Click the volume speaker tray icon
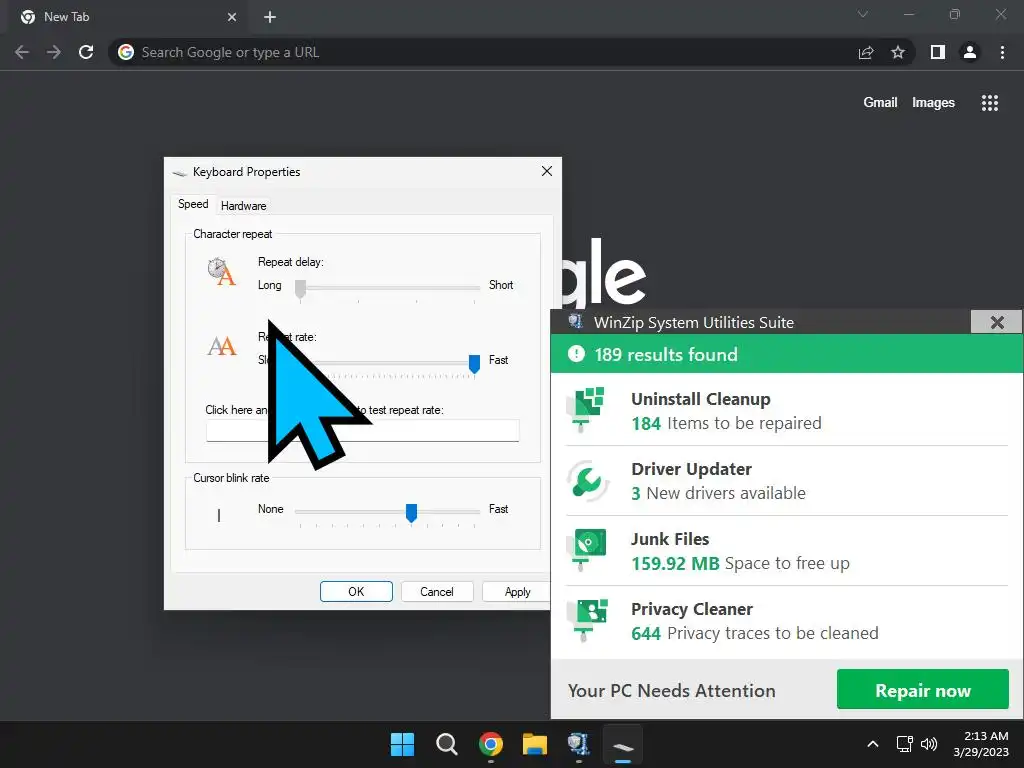This screenshot has height=768, width=1024. point(929,744)
